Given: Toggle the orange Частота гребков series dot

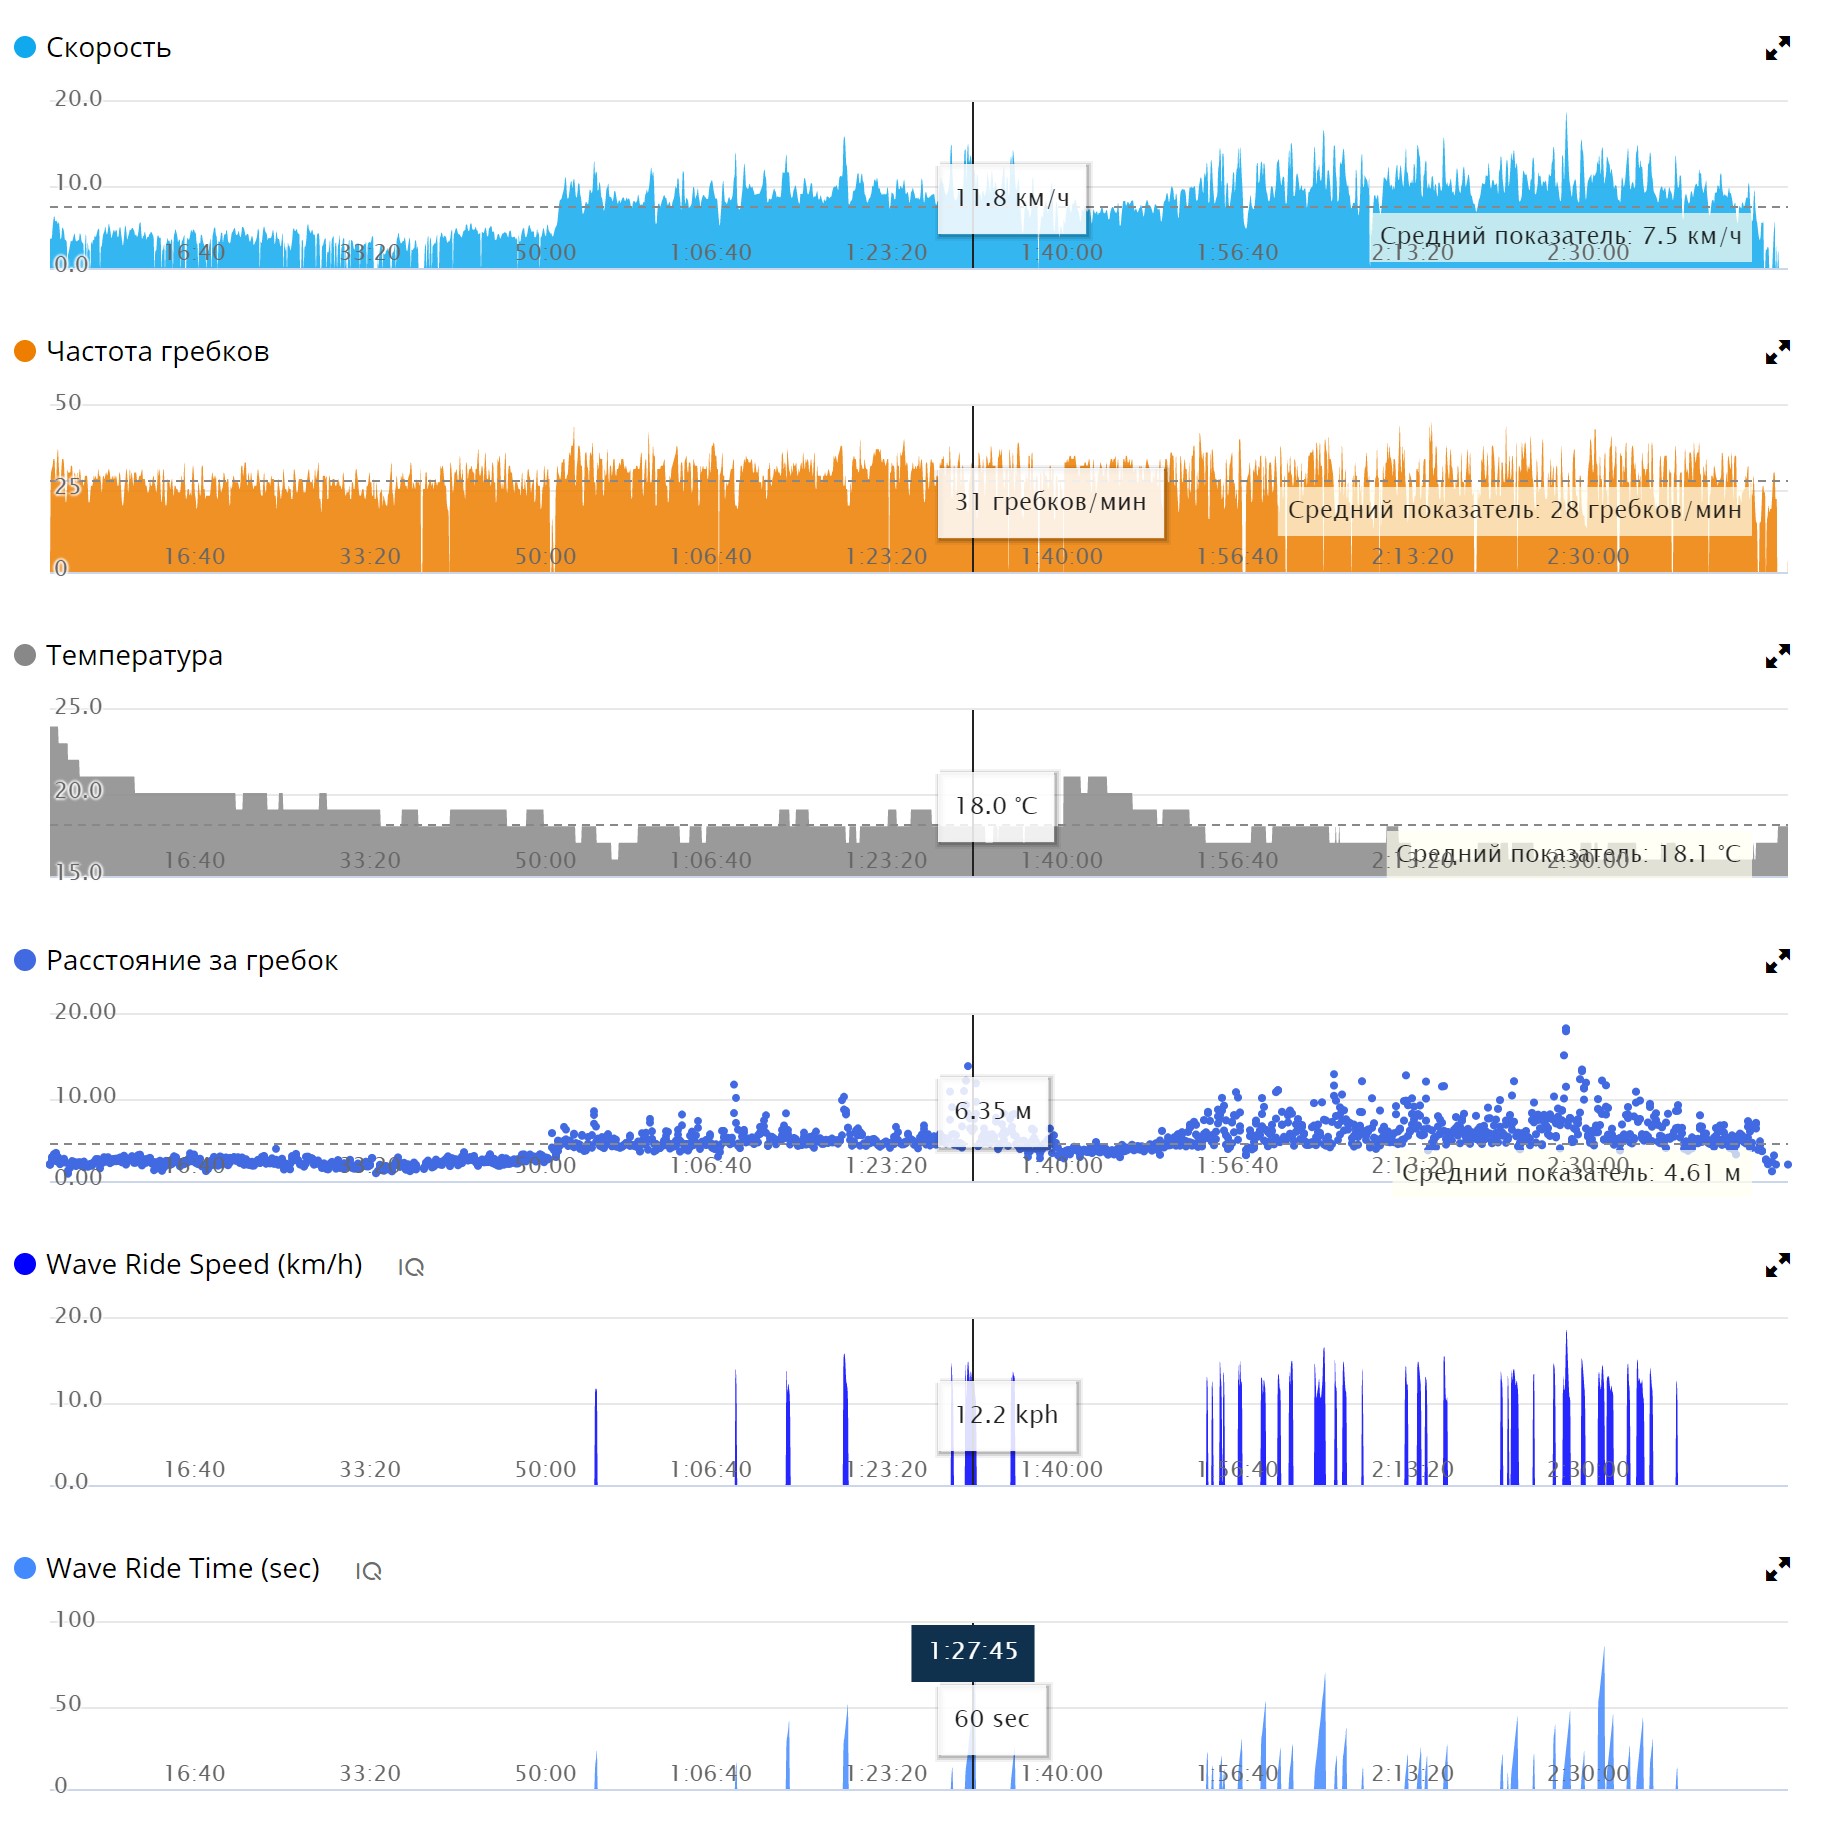Looking at the screenshot, I should (x=25, y=351).
